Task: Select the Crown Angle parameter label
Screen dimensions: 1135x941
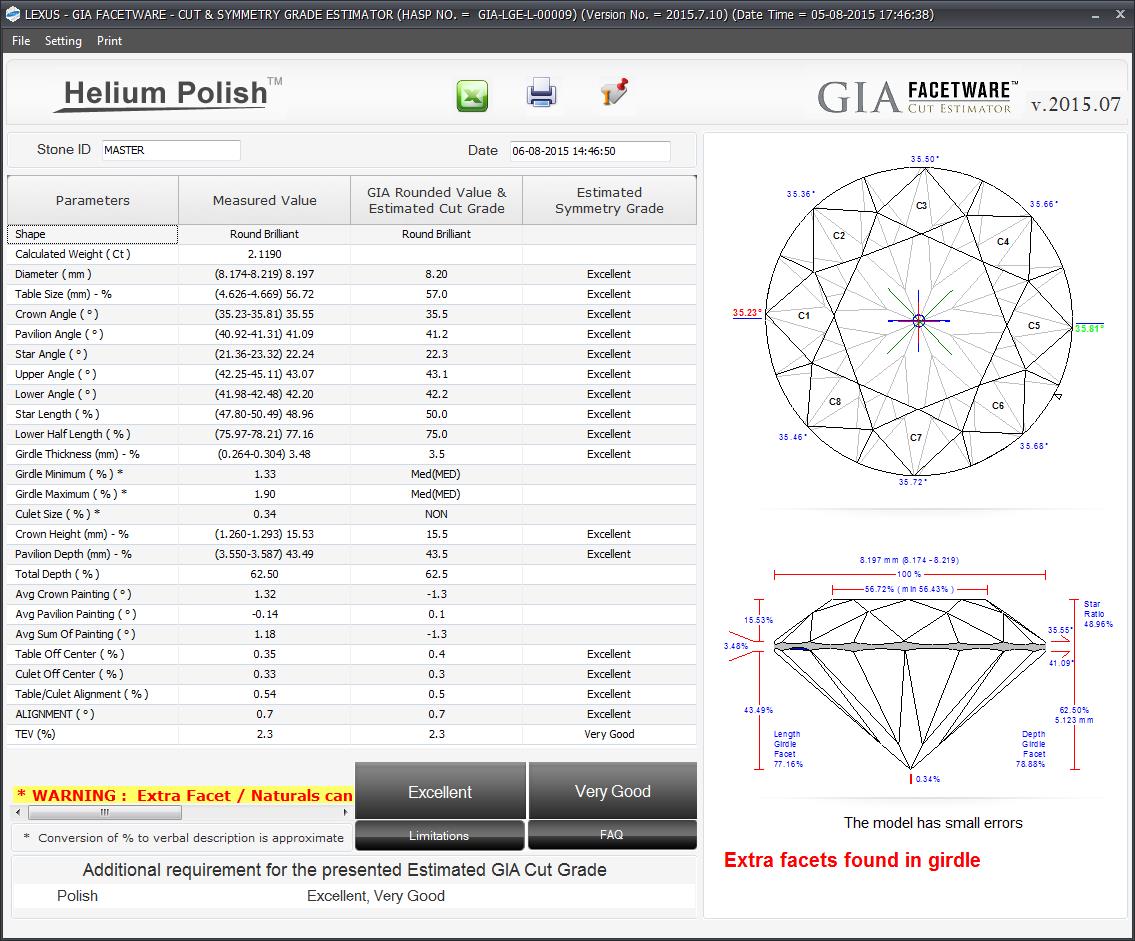Action: click(56, 314)
